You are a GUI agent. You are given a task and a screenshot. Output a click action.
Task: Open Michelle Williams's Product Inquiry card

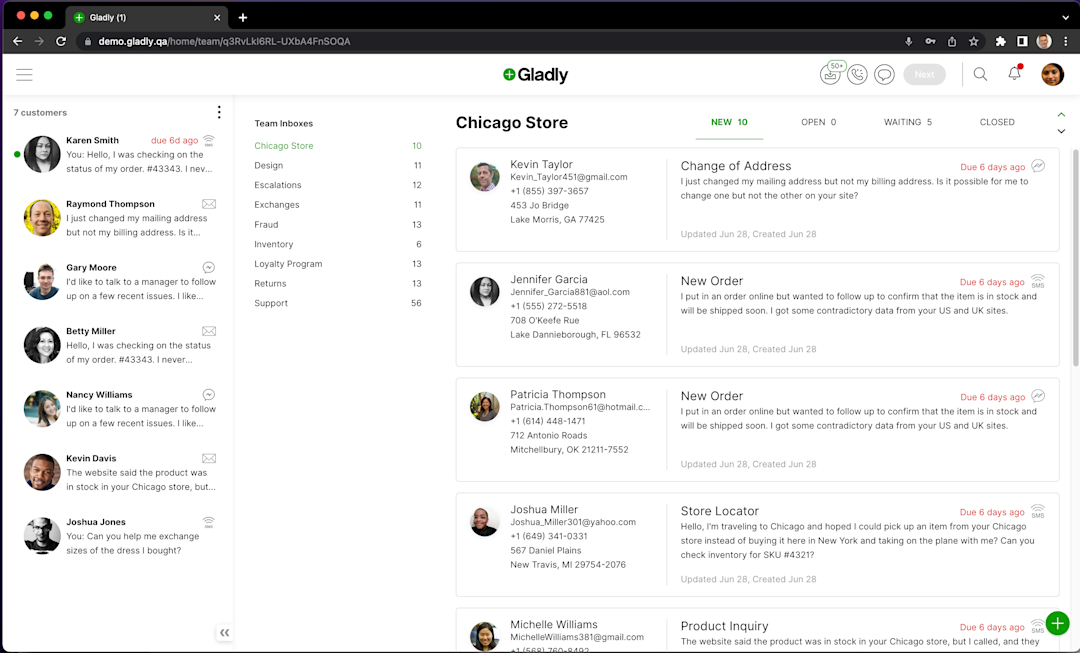coord(757,630)
